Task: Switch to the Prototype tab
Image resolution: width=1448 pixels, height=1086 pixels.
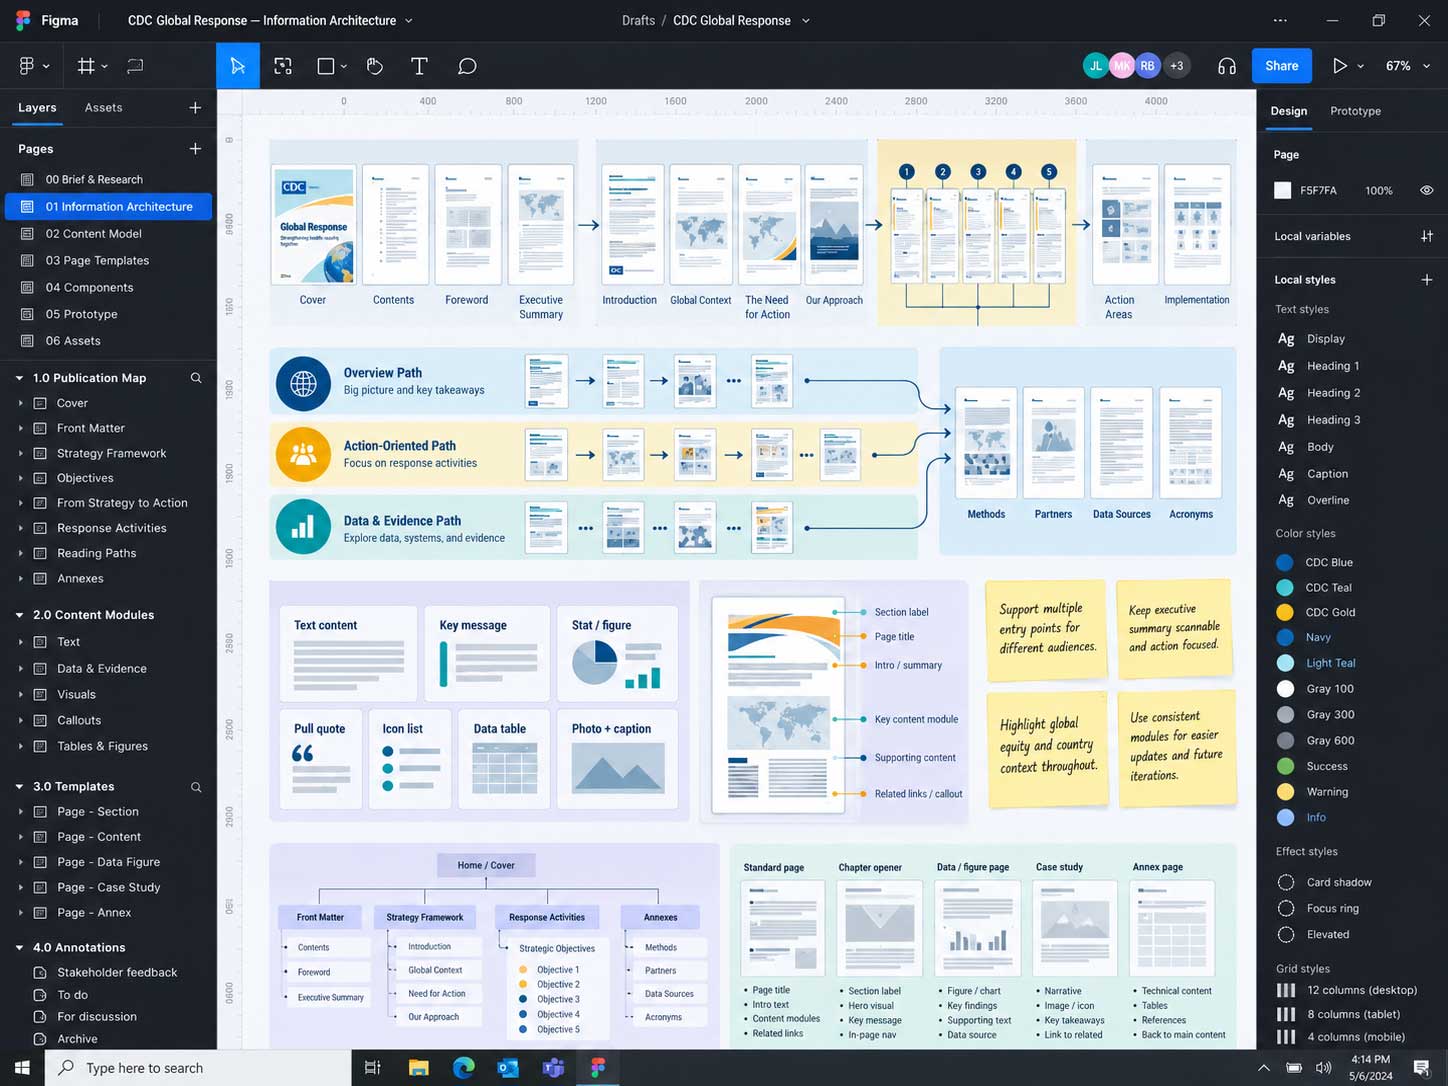Action: click(x=1355, y=111)
